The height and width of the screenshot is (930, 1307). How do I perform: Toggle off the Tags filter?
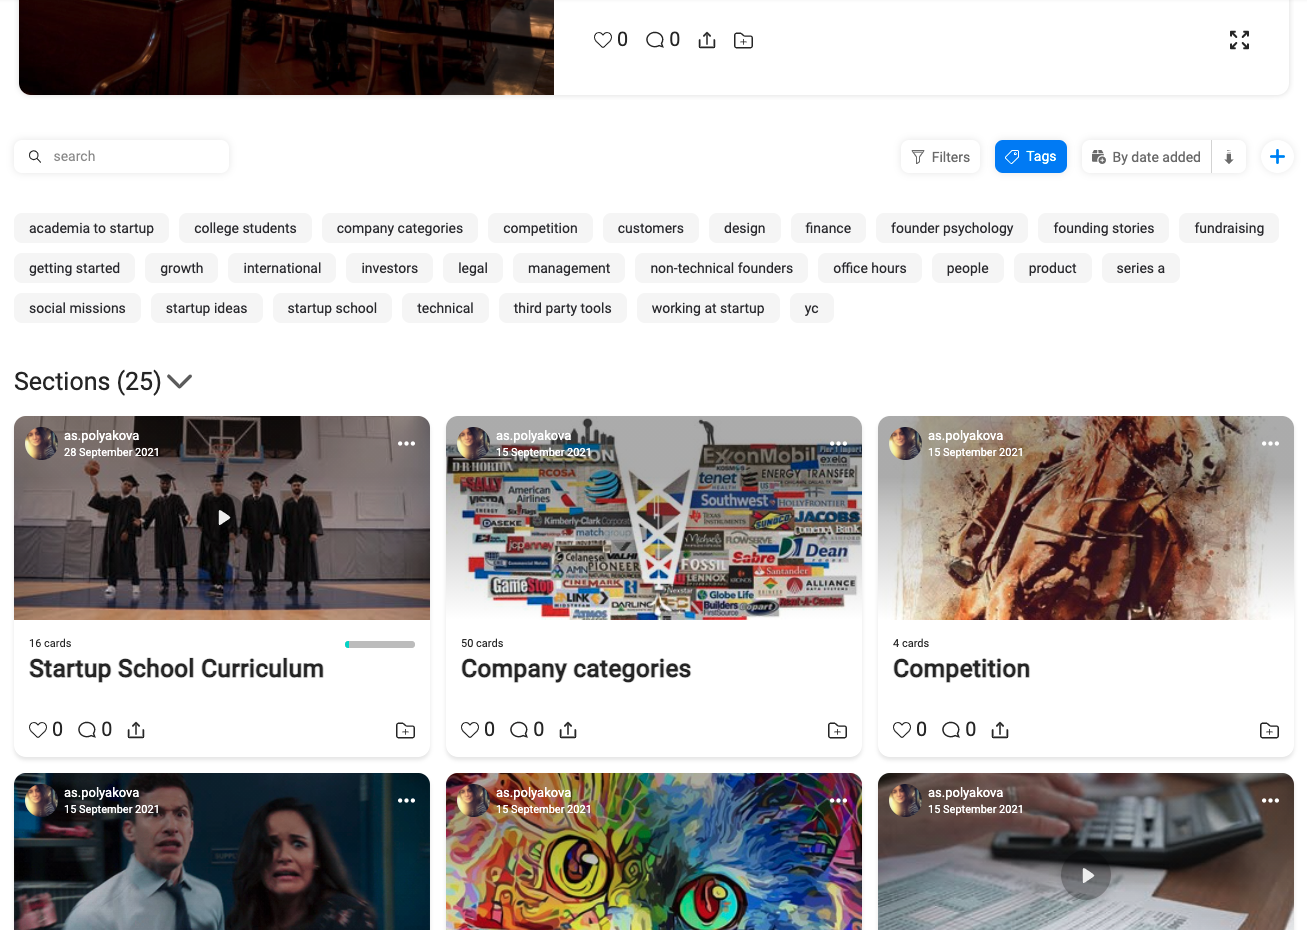[1031, 156]
